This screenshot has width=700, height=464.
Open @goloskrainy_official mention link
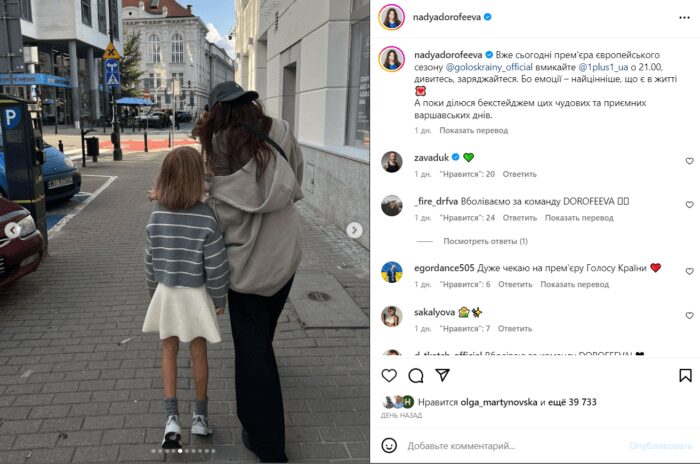[489, 67]
